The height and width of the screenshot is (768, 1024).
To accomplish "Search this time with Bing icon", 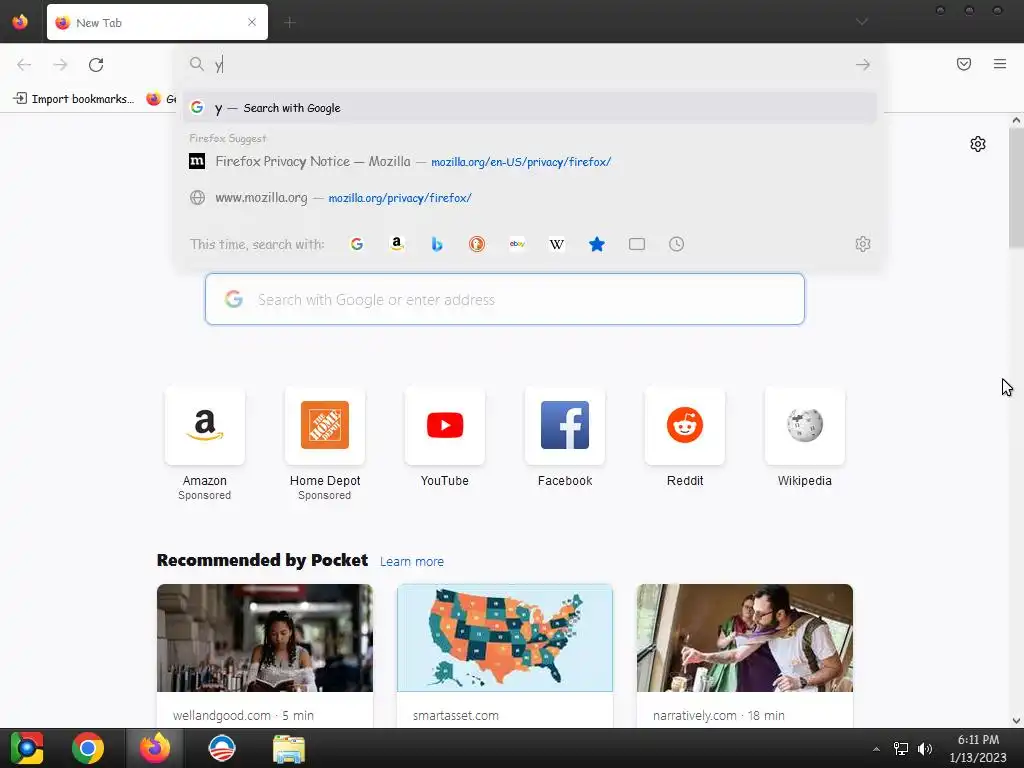I will [x=437, y=244].
